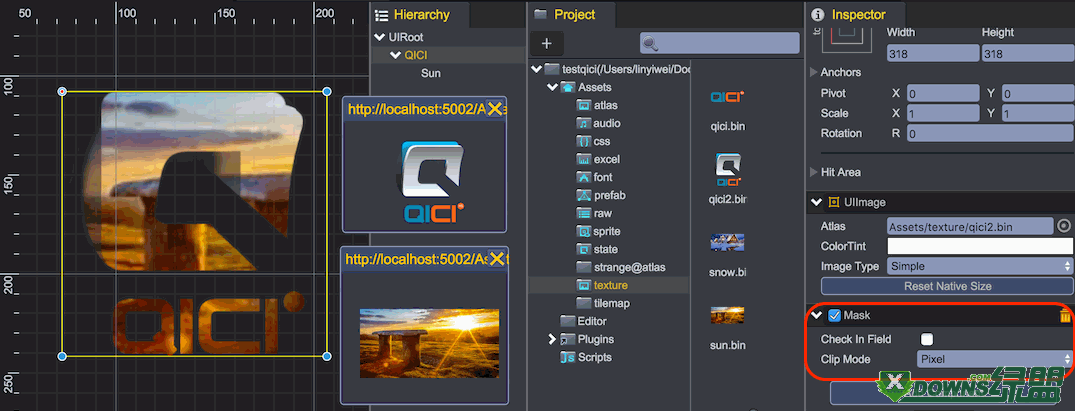Open the Editor folder

coord(583,321)
